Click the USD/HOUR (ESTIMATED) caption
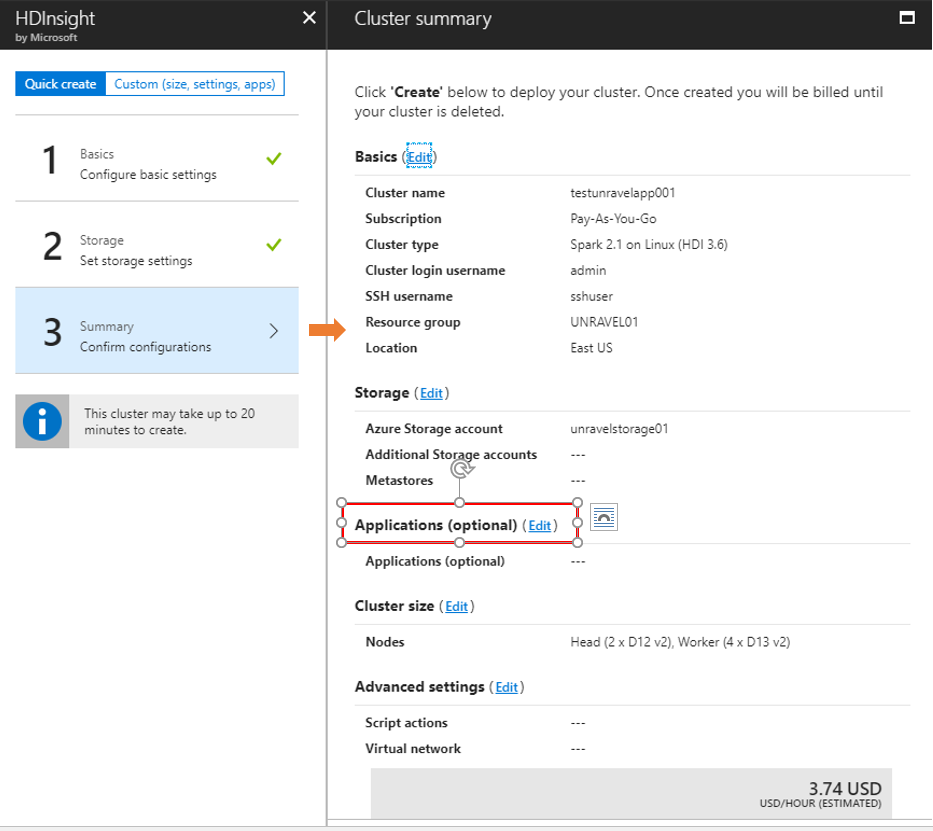 point(821,804)
